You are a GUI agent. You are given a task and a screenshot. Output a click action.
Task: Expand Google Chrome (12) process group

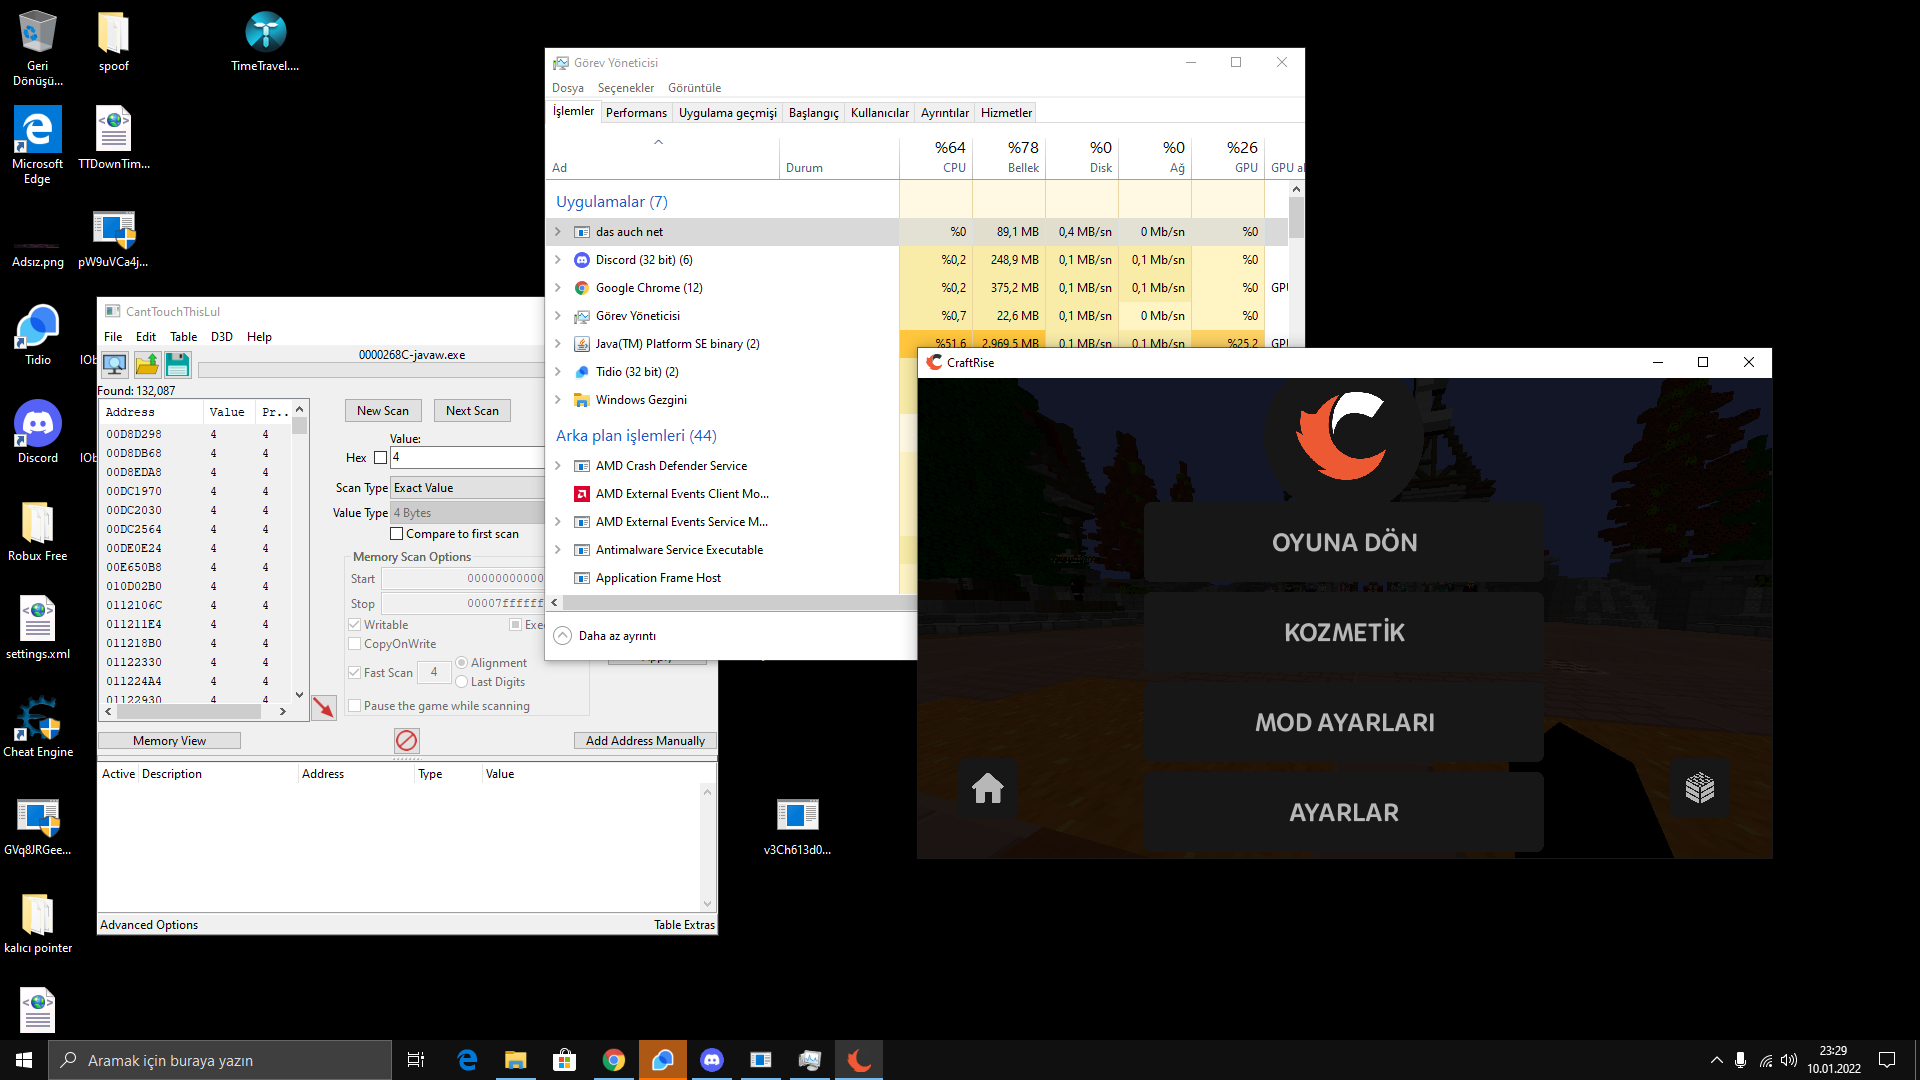(558, 288)
